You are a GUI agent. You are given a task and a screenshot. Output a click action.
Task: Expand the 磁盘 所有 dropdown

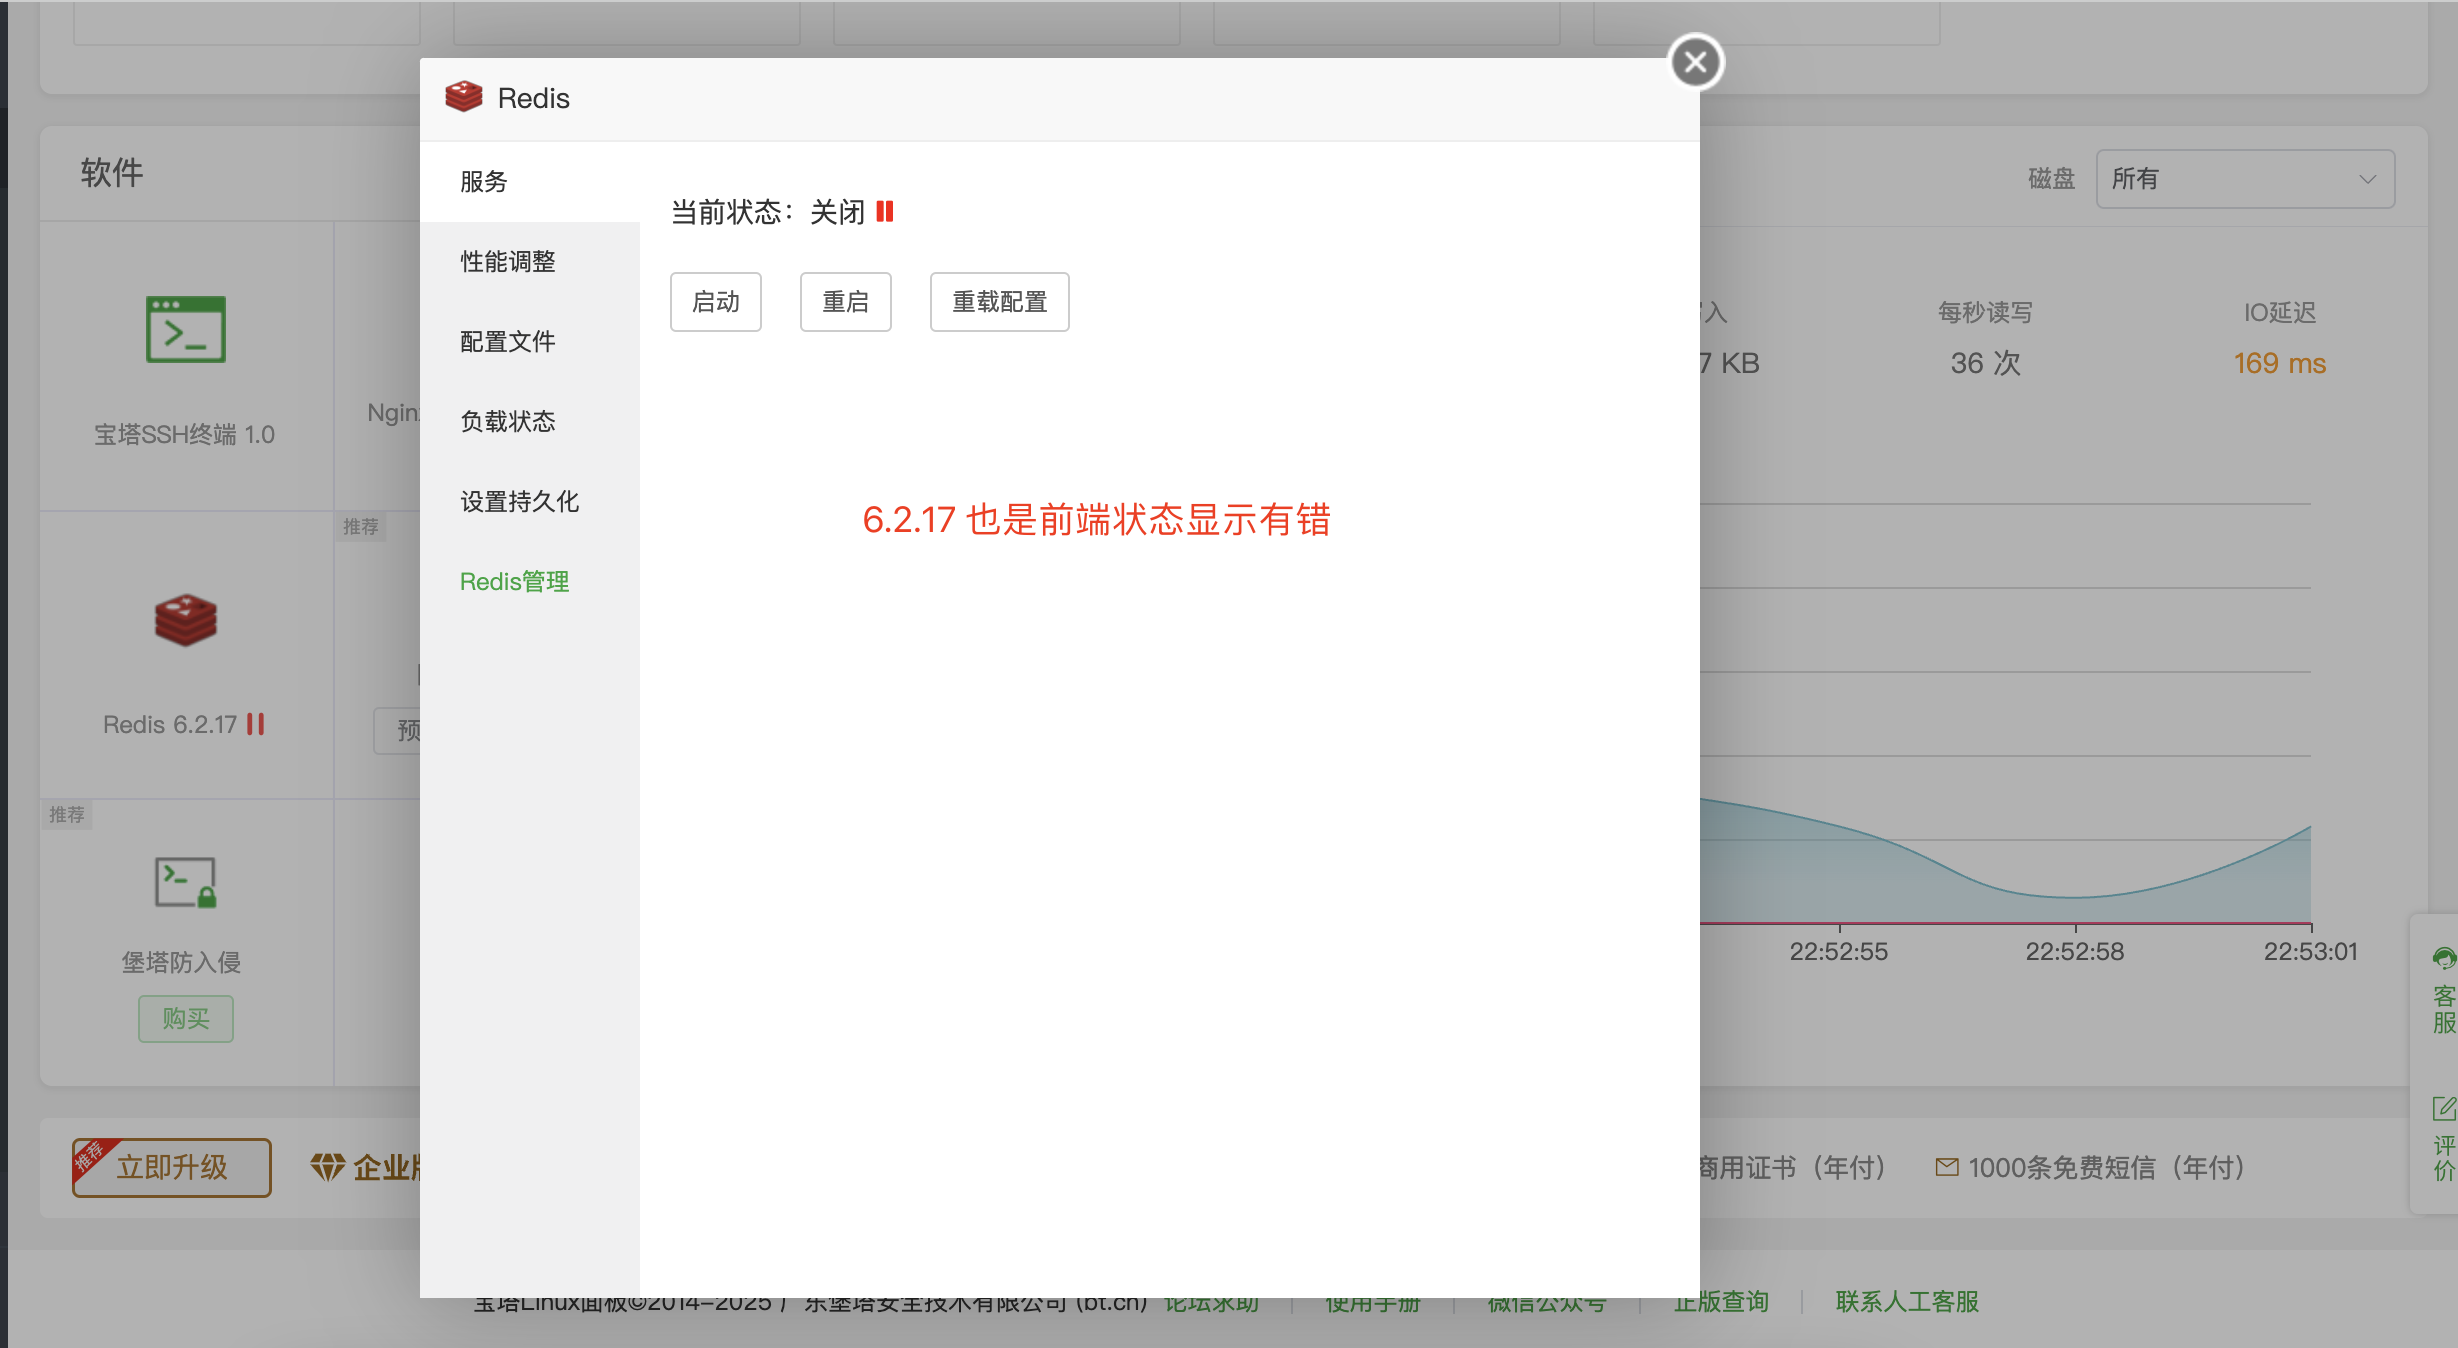click(x=2245, y=179)
